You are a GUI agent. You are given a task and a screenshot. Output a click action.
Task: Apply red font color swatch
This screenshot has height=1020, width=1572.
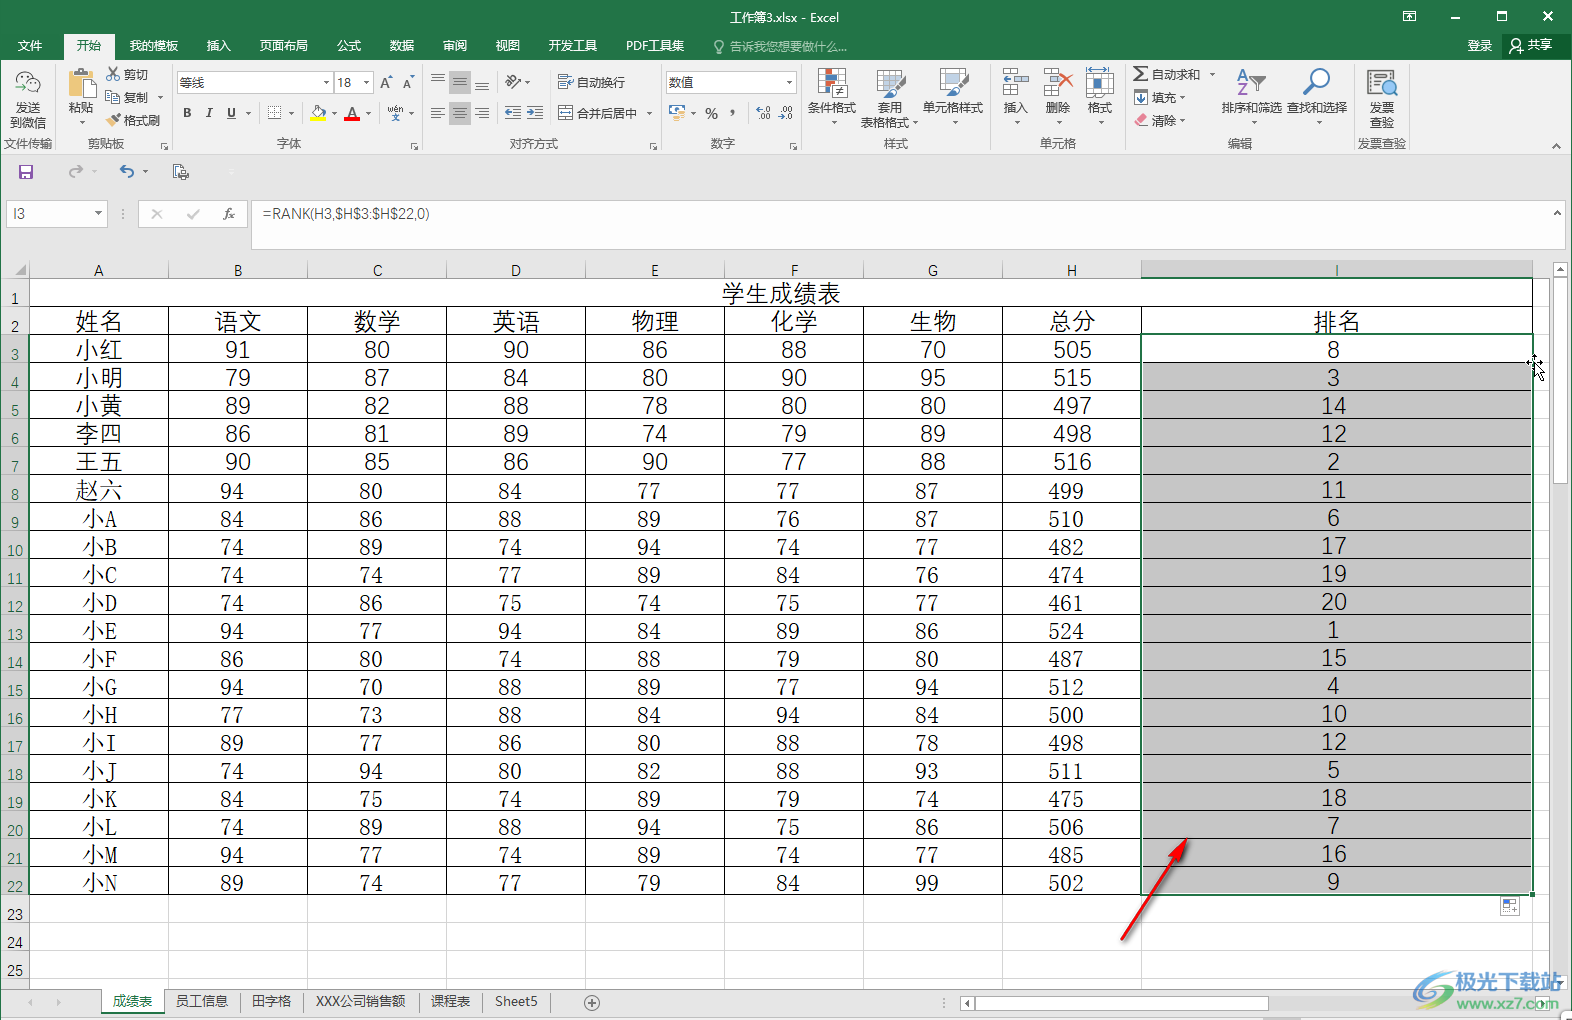pos(352,113)
